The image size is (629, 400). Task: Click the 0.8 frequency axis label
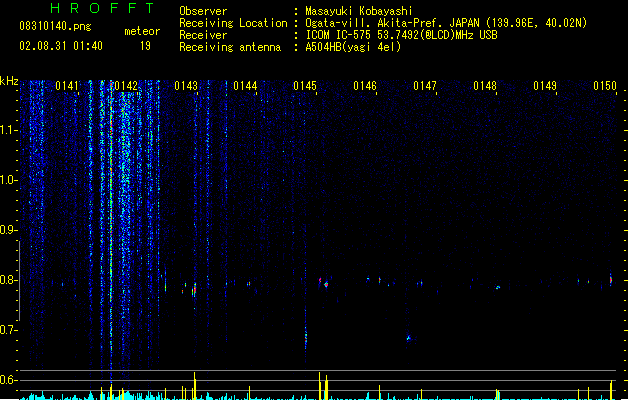coord(8,280)
